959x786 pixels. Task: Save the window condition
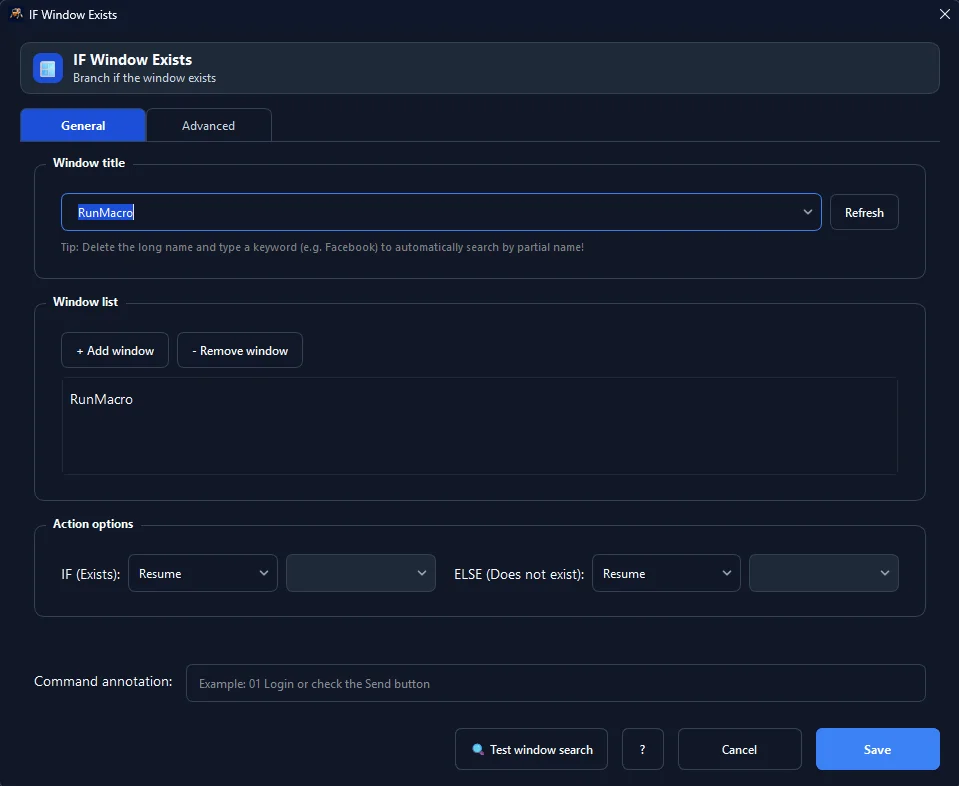(878, 749)
